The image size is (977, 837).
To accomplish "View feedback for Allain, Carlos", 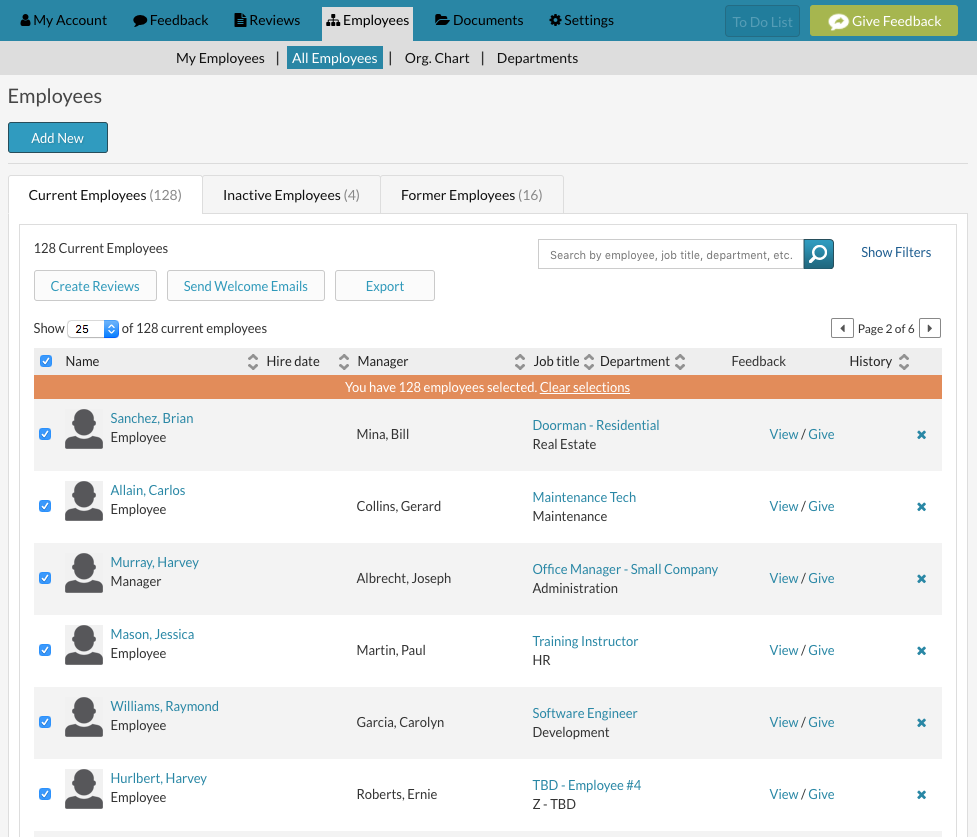I will coord(783,506).
